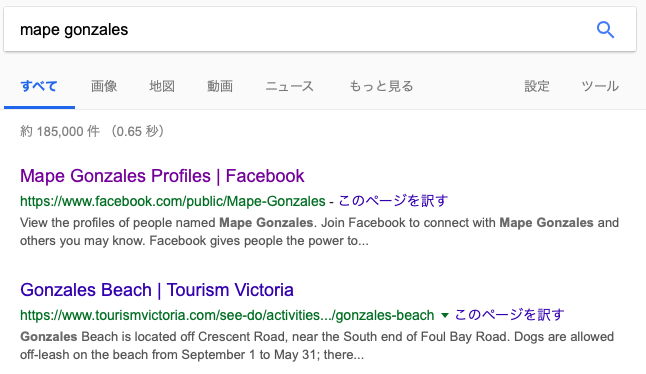Open the ニュース tab

pyautogui.click(x=290, y=86)
